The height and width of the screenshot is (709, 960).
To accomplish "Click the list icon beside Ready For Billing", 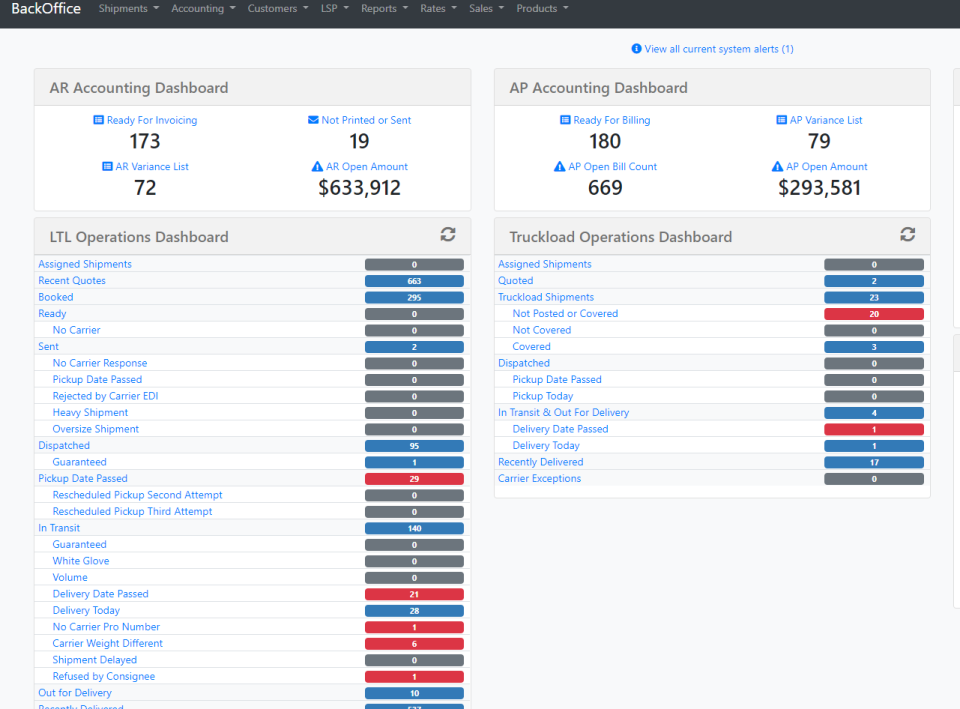I will pyautogui.click(x=564, y=119).
